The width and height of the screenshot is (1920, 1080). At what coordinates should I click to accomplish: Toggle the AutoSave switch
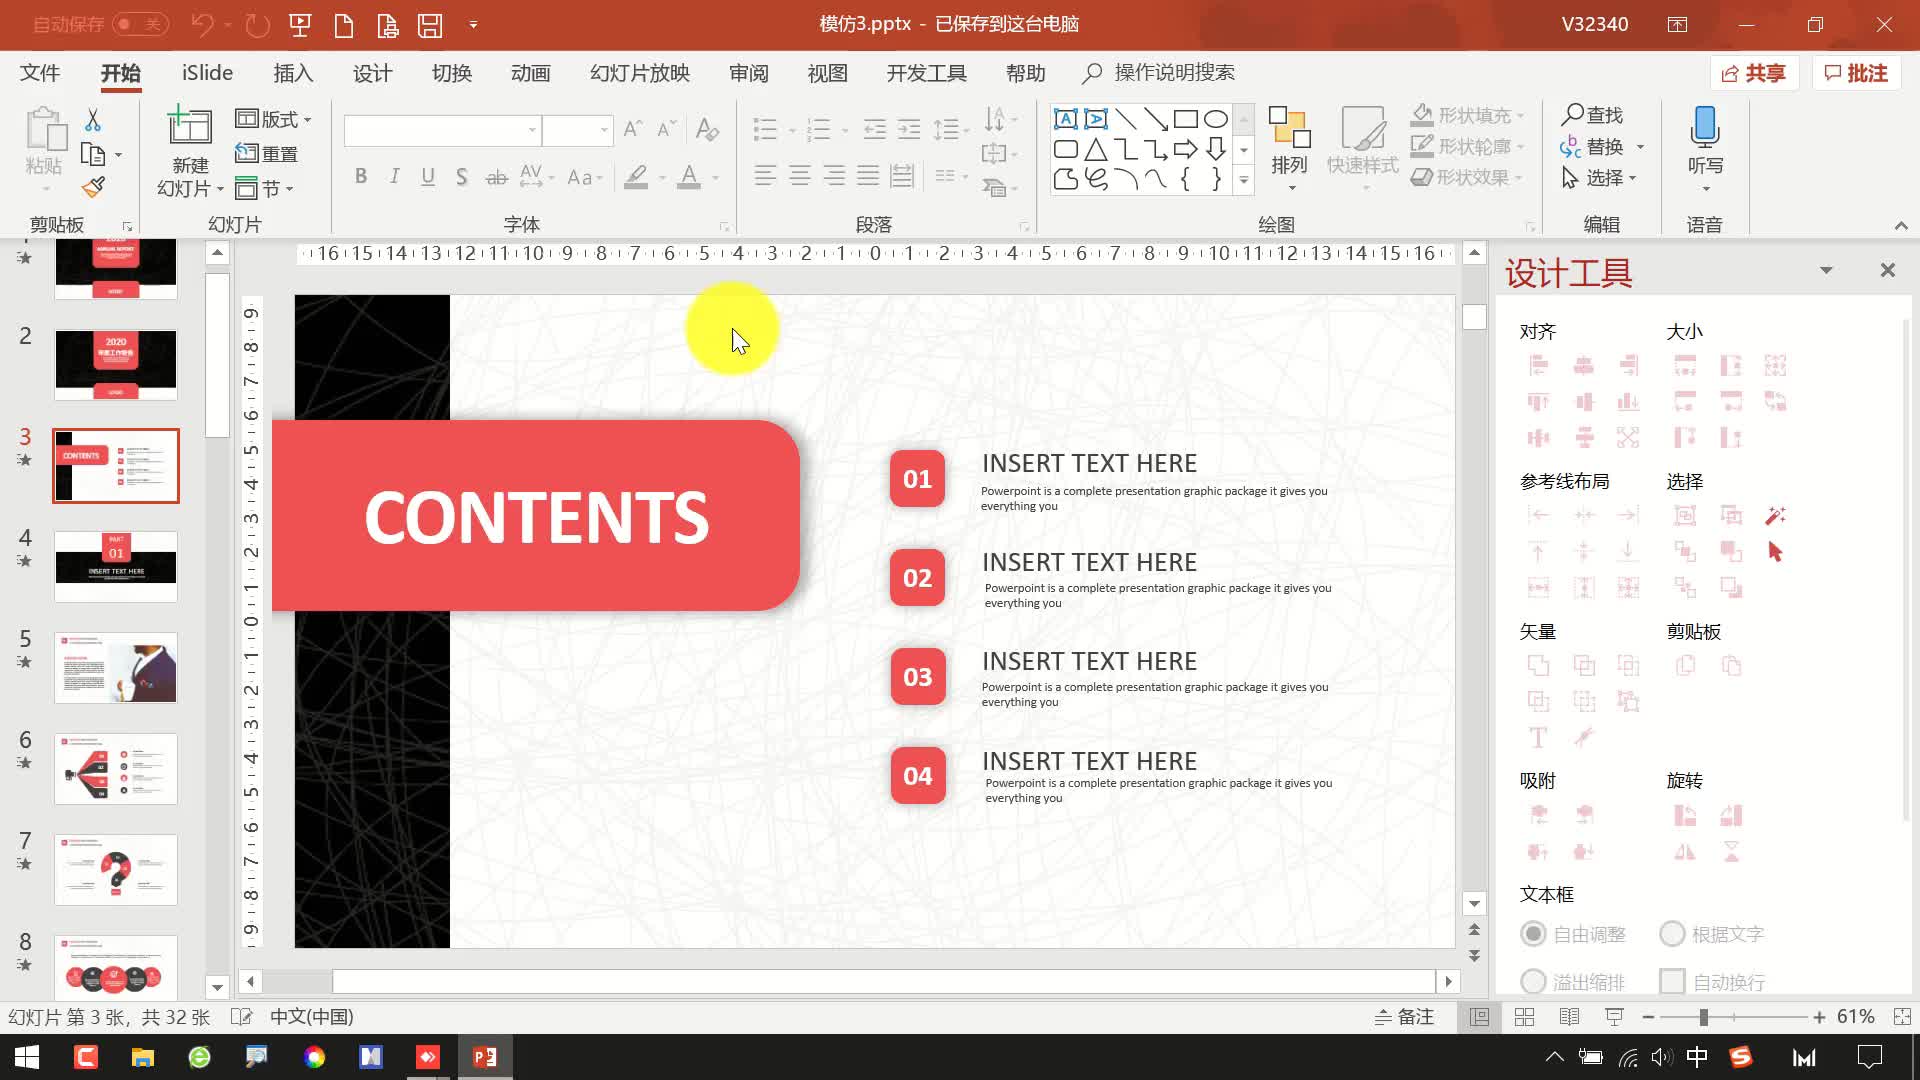pyautogui.click(x=140, y=25)
